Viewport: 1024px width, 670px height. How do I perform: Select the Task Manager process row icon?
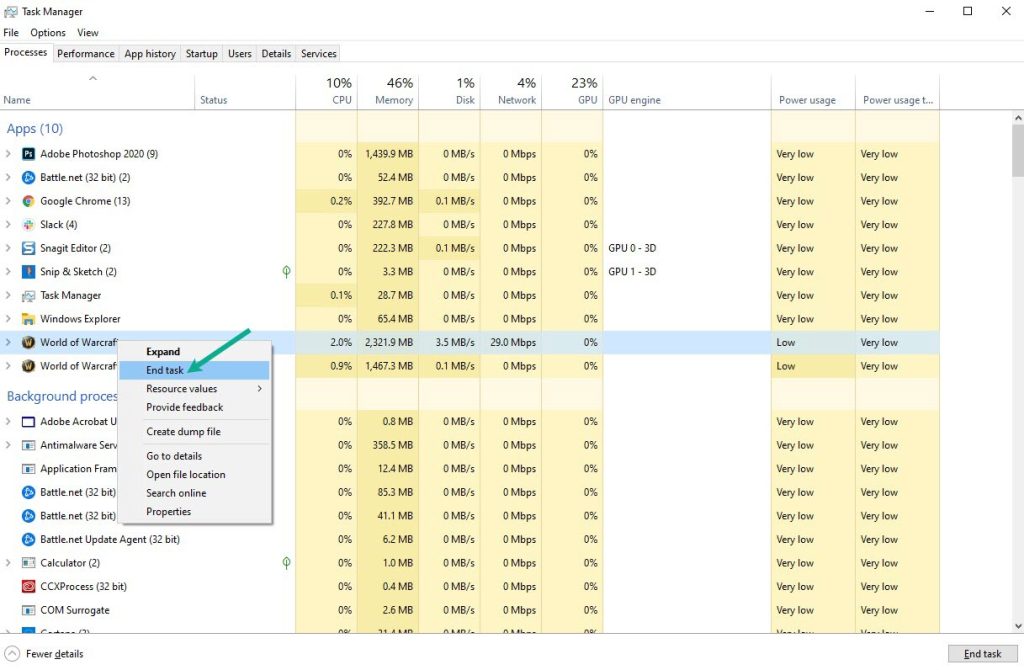[x=28, y=296]
